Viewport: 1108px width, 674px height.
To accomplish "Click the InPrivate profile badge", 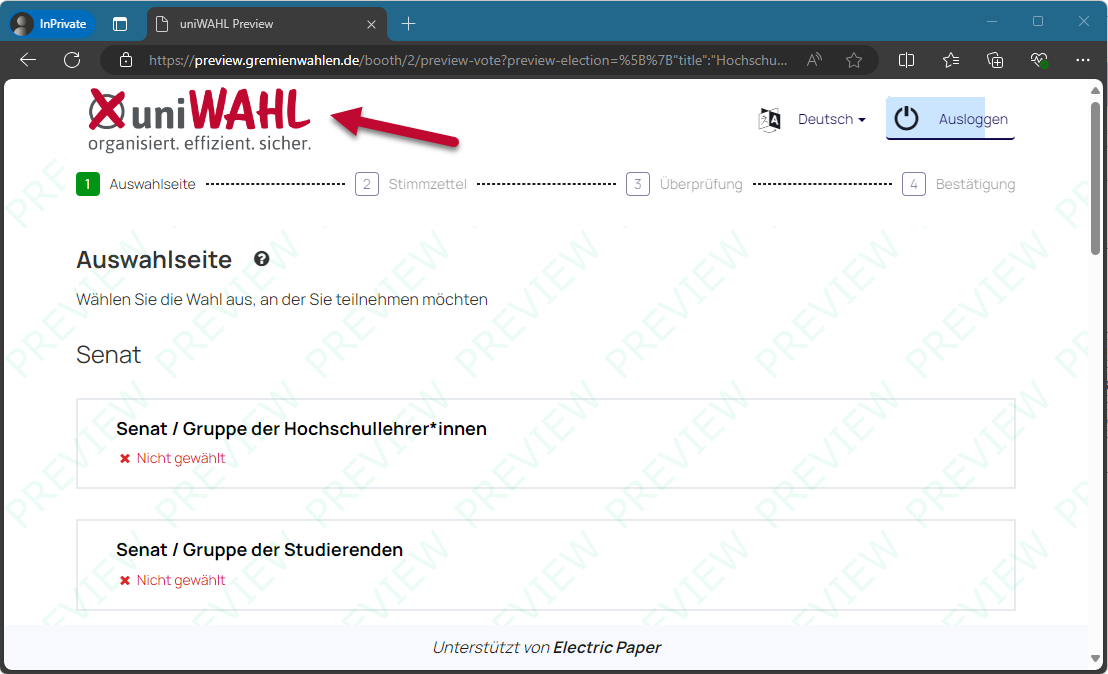I will click(x=49, y=24).
